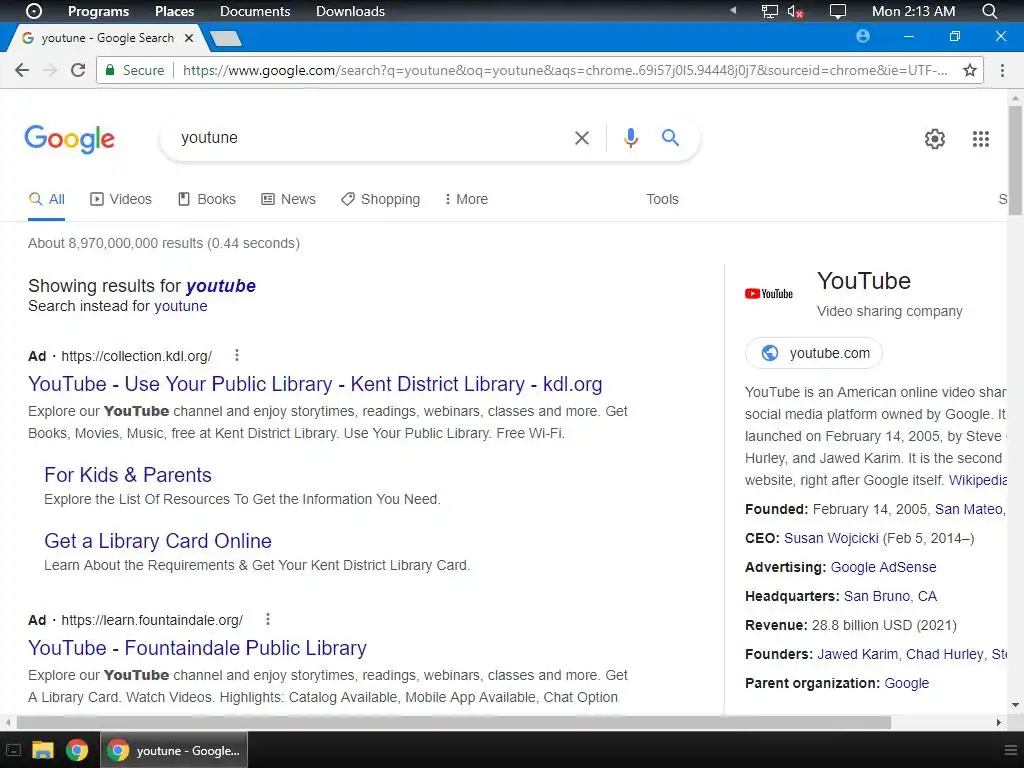This screenshot has height=768, width=1024.
Task: Switch to Books results tab
Action: click(206, 199)
